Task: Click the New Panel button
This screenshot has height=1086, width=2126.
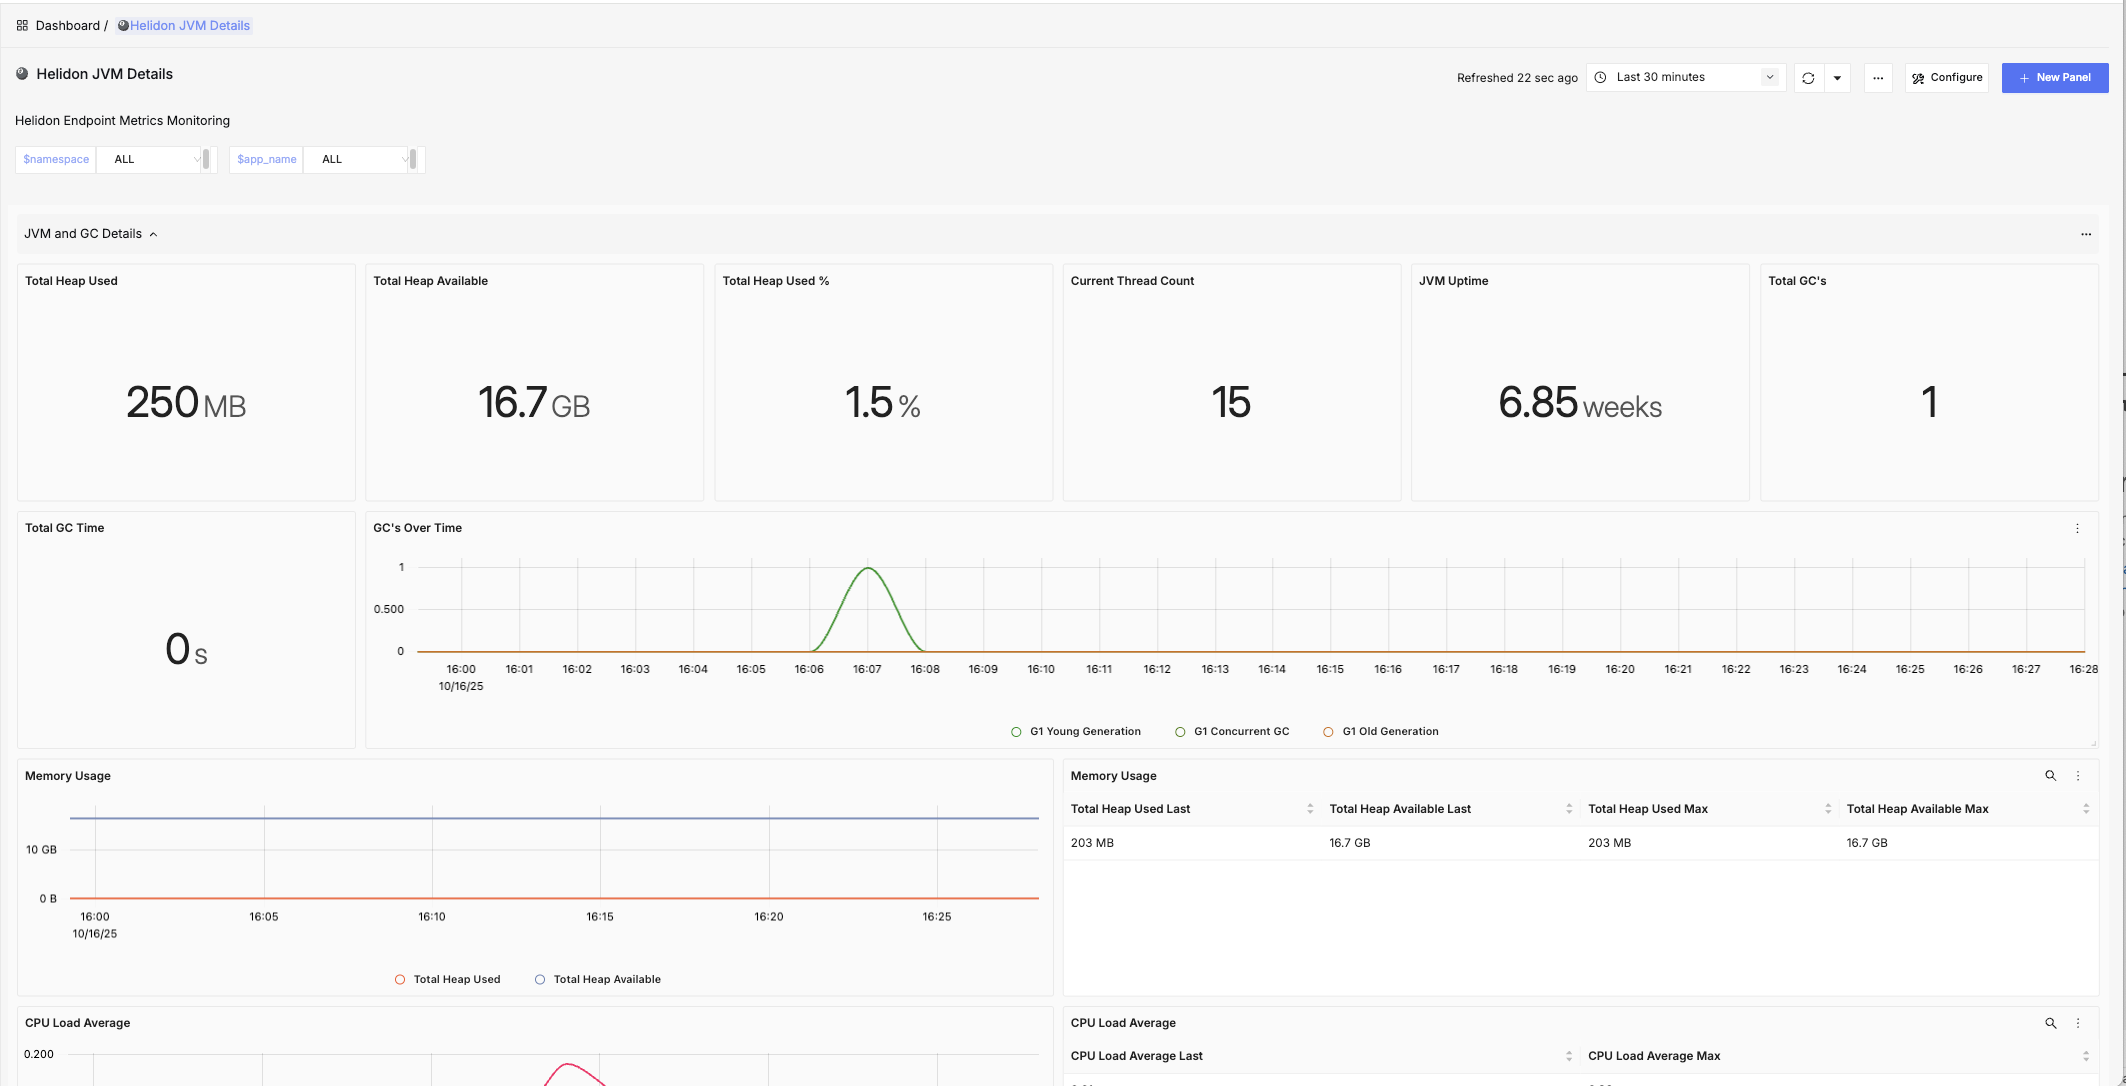Action: point(2055,77)
